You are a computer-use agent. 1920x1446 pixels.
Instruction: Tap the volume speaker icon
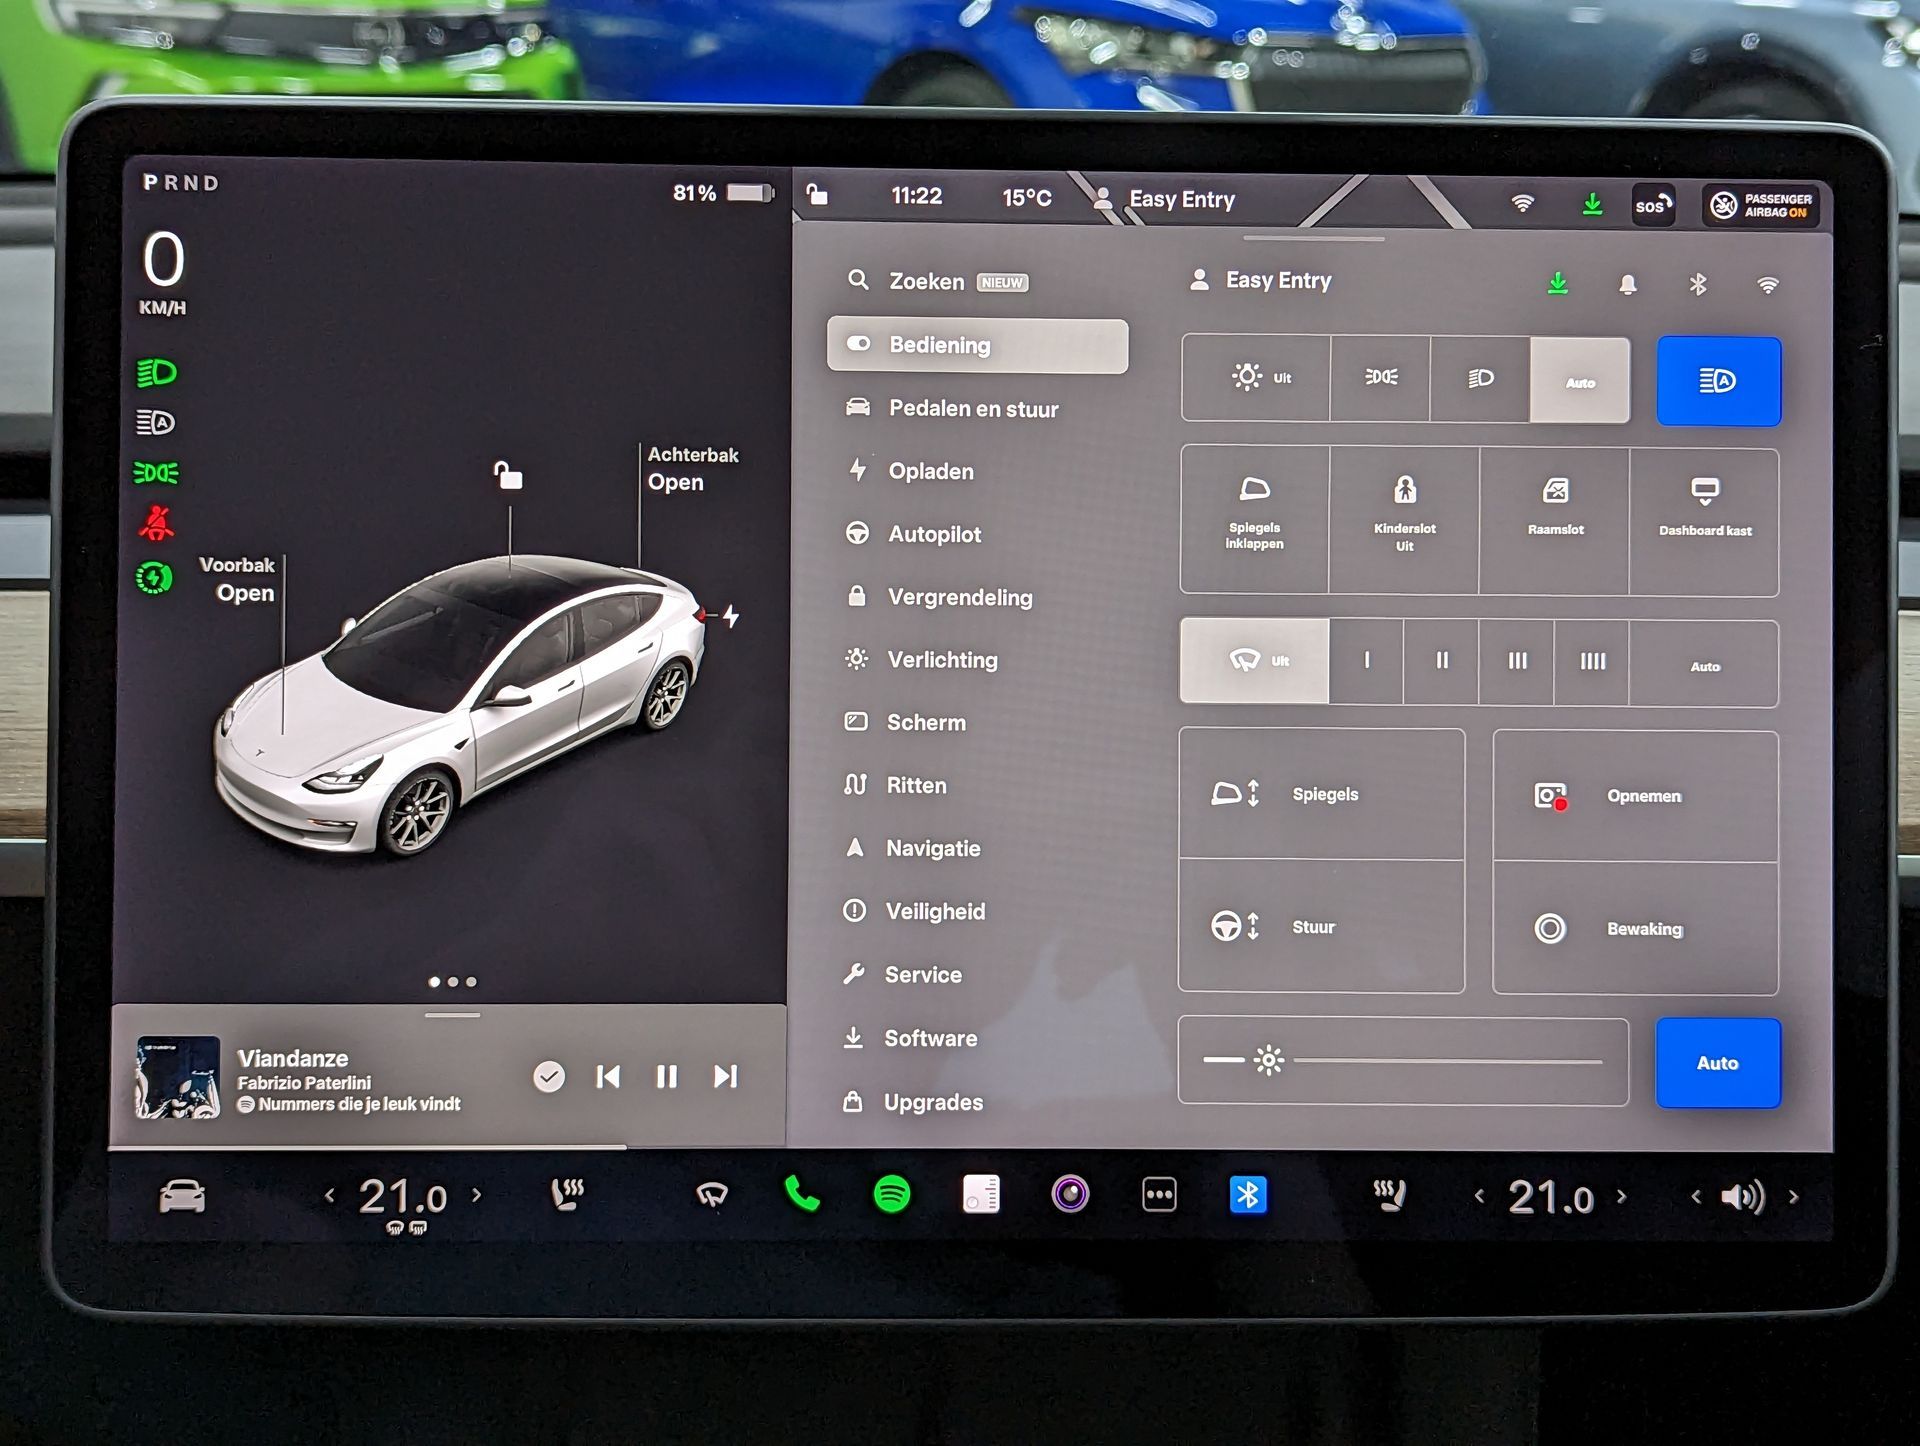tap(1743, 1197)
